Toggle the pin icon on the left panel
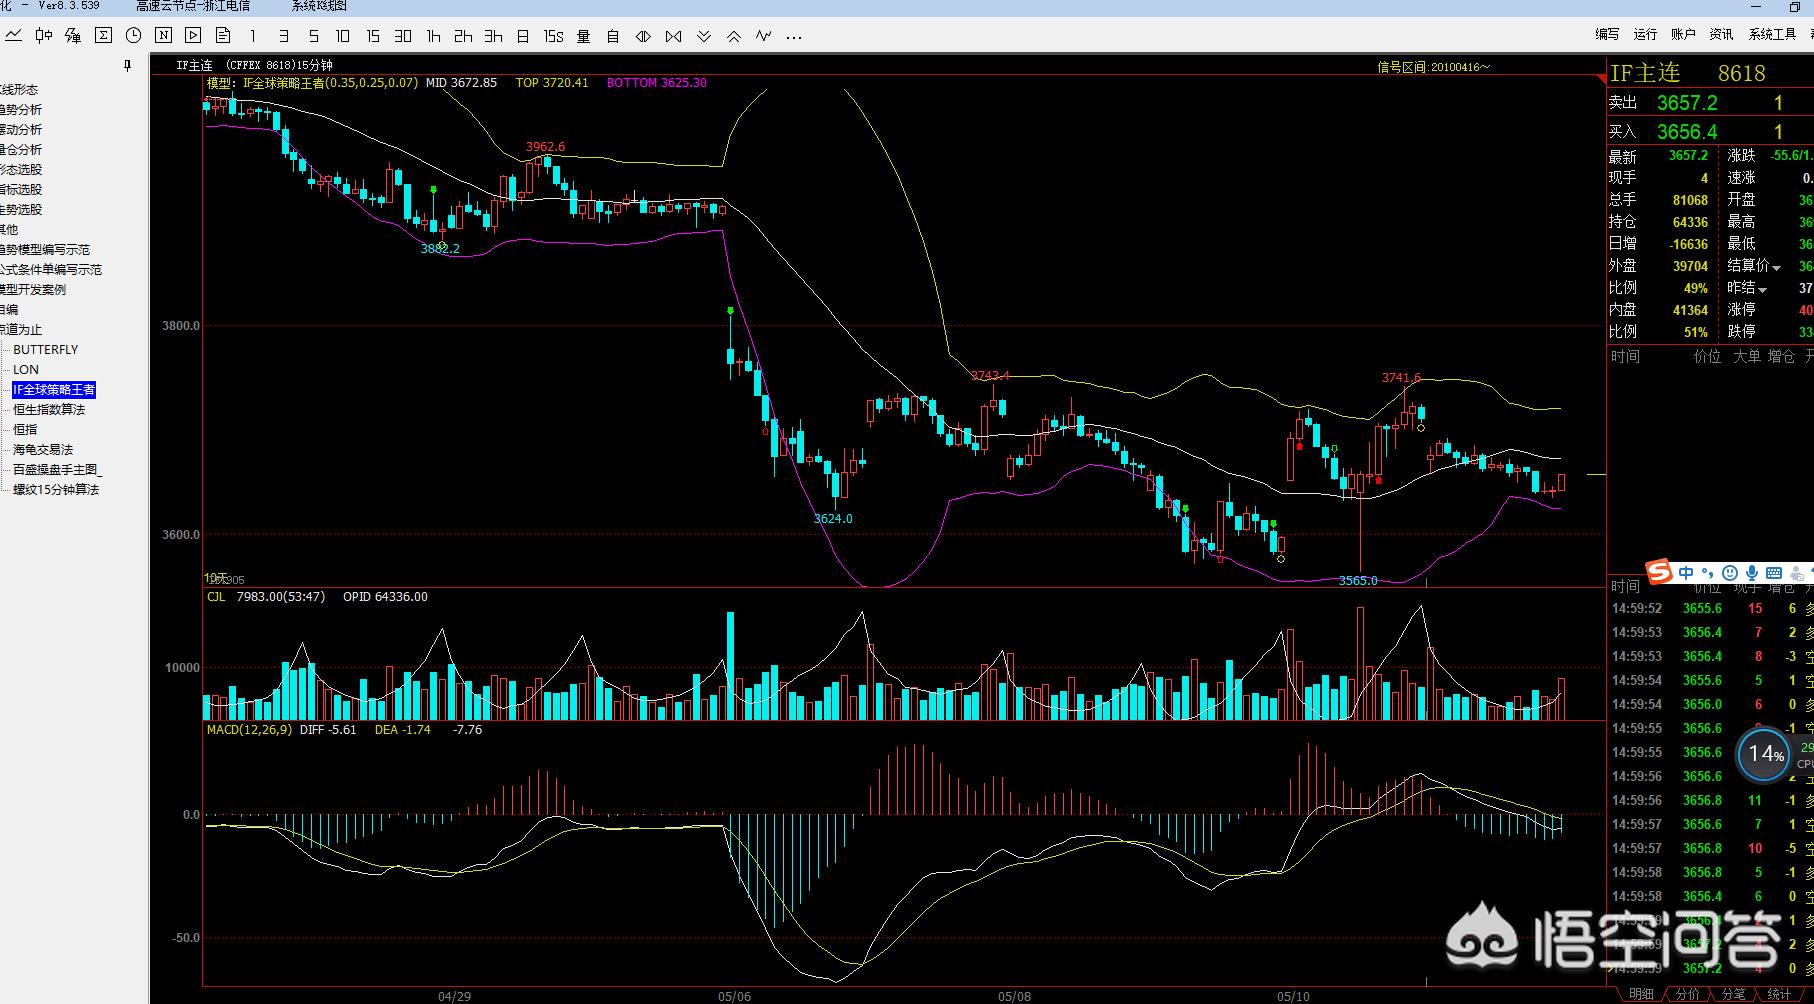This screenshot has width=1814, height=1004. (x=127, y=66)
